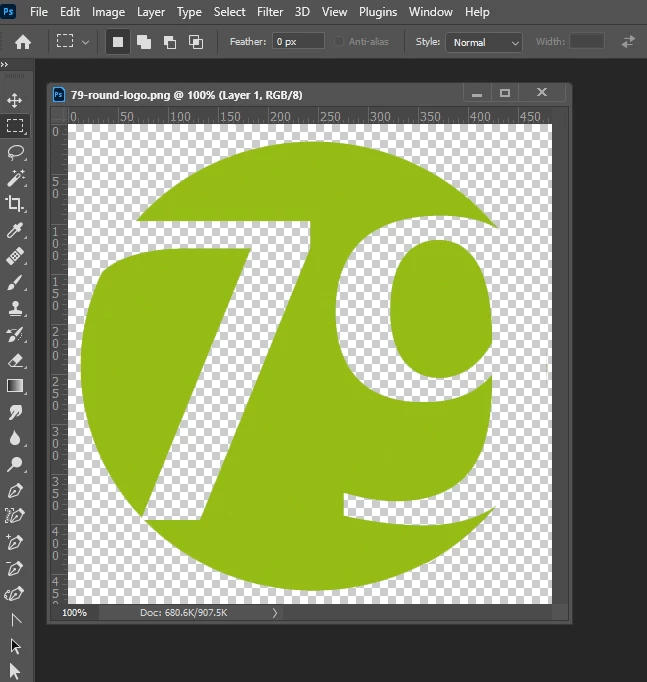Select the Brush tool

(15, 283)
